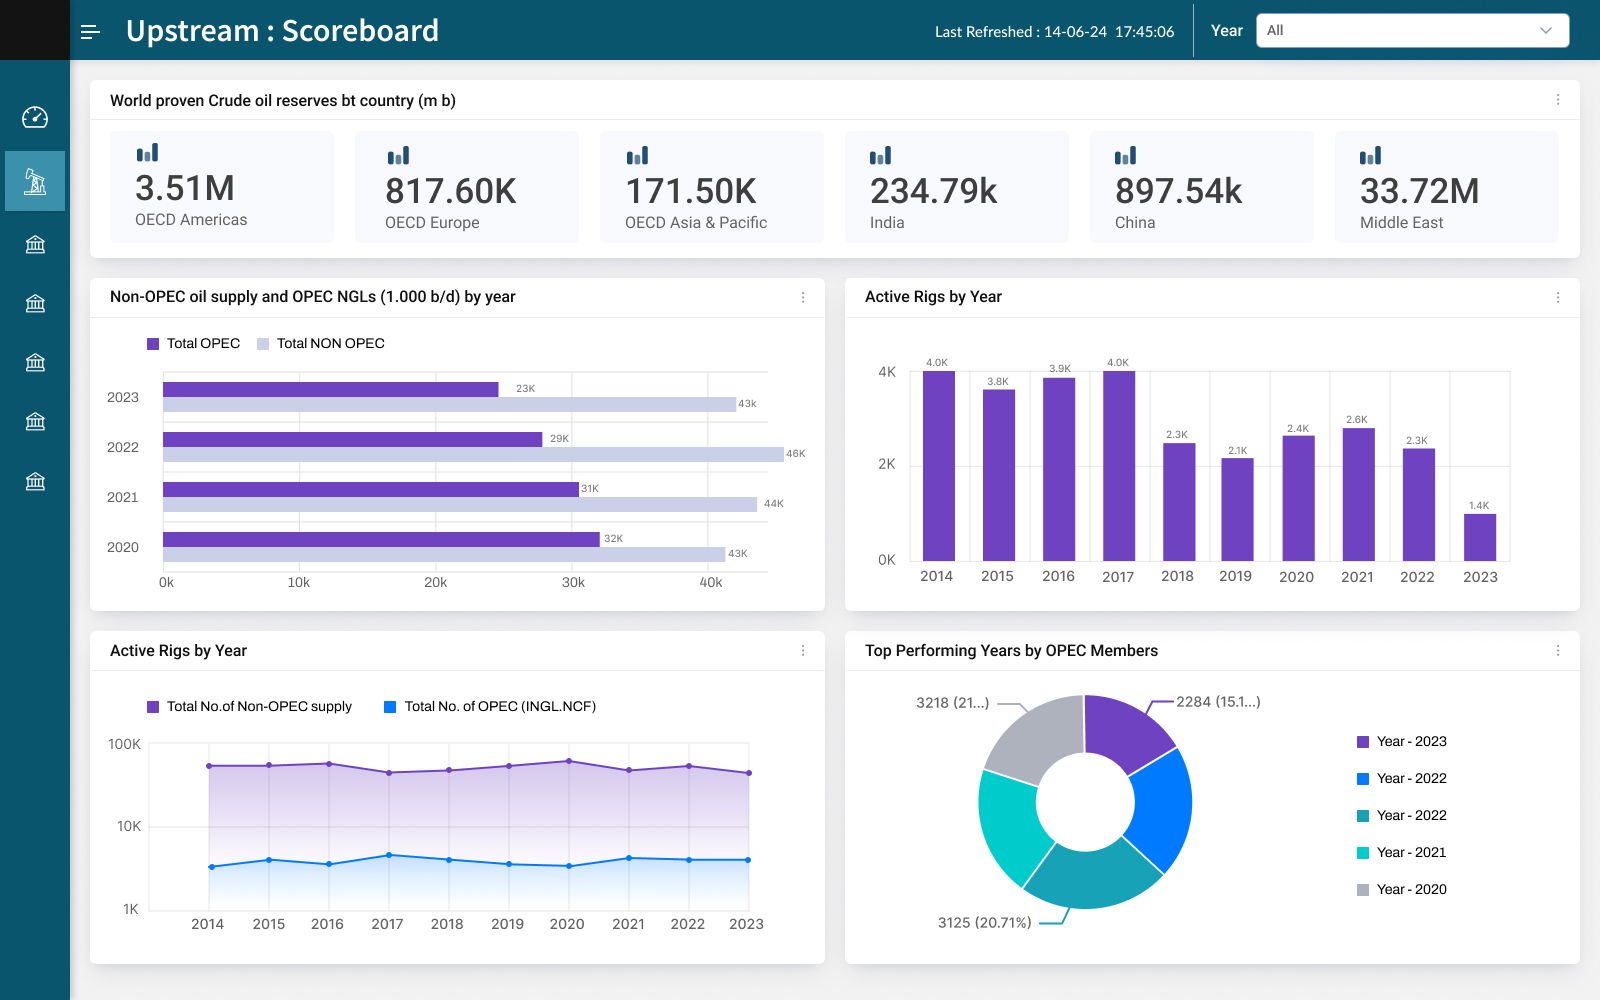Open options menu for Non-OPEC oil supply chart
Screen dimensions: 1600x1000
click(802, 297)
